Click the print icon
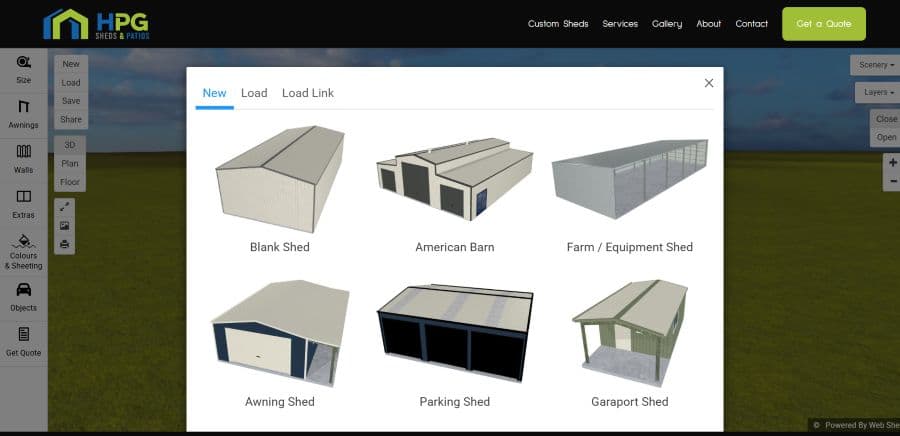This screenshot has height=436, width=900. [64, 244]
